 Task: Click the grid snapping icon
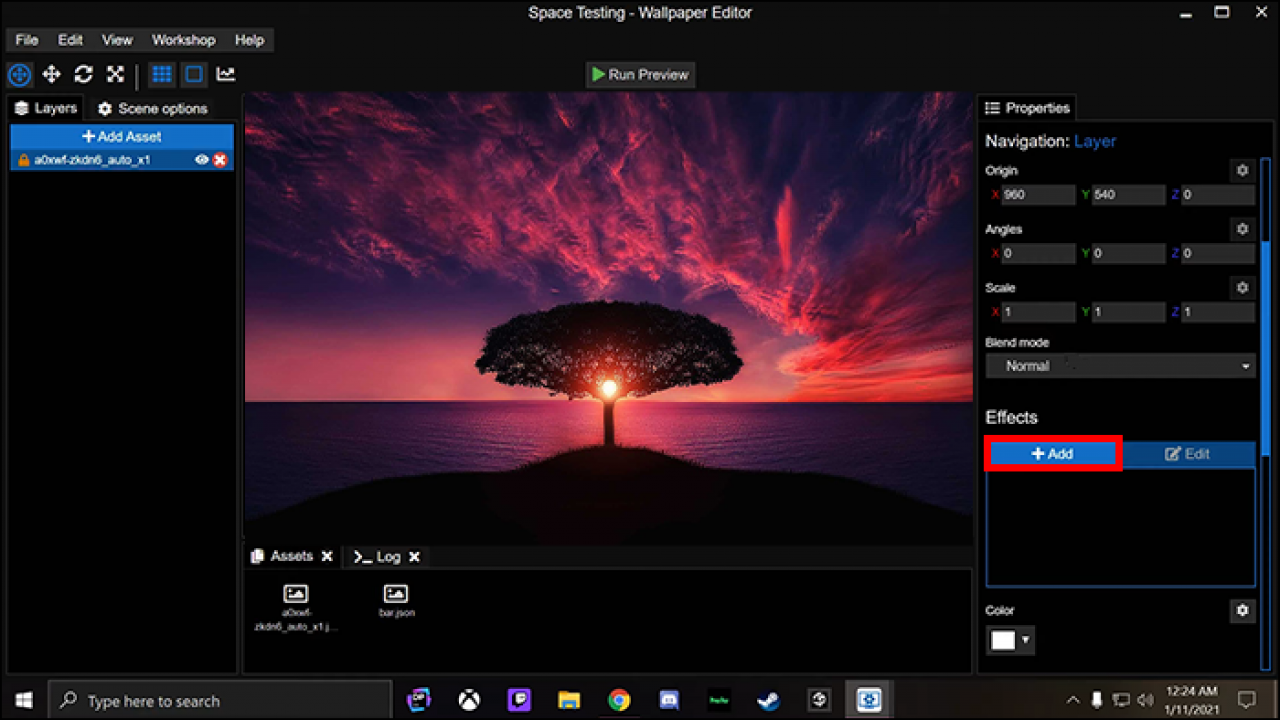(161, 74)
